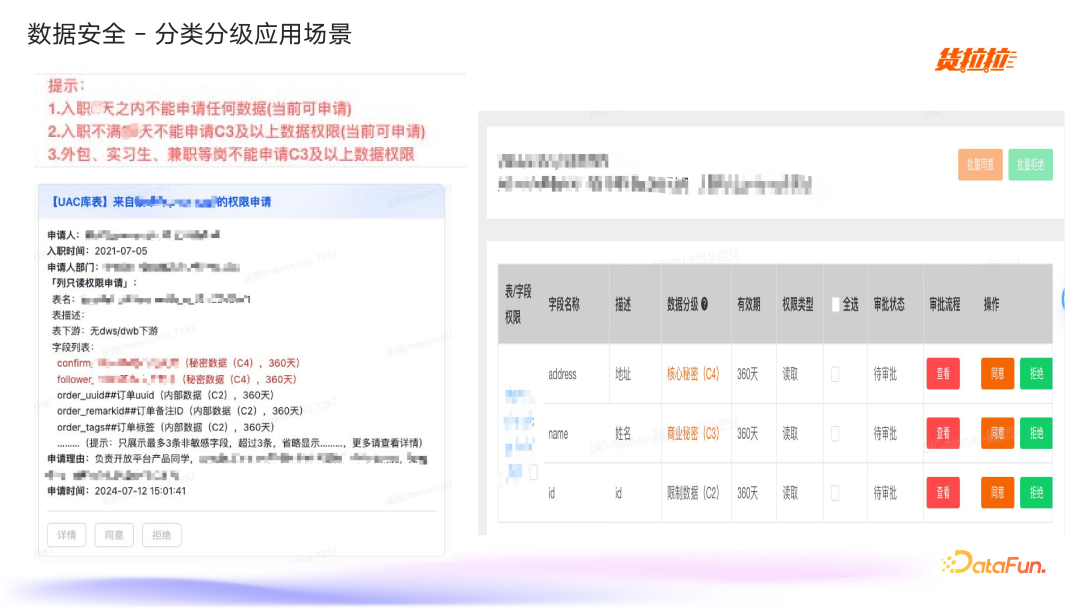Click the 姓名 description cell
The width and height of the screenshot is (1080, 608).
click(623, 433)
